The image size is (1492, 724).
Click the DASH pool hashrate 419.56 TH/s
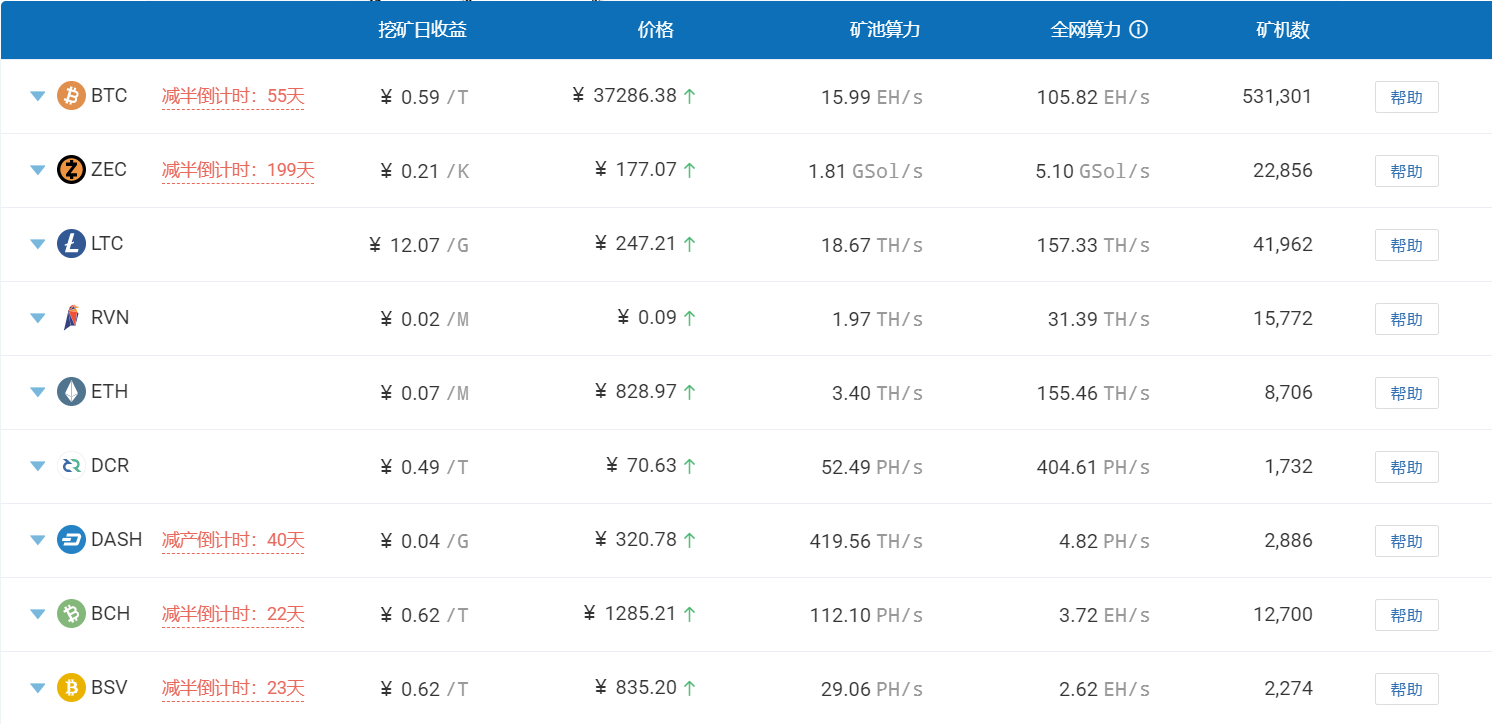[866, 542]
